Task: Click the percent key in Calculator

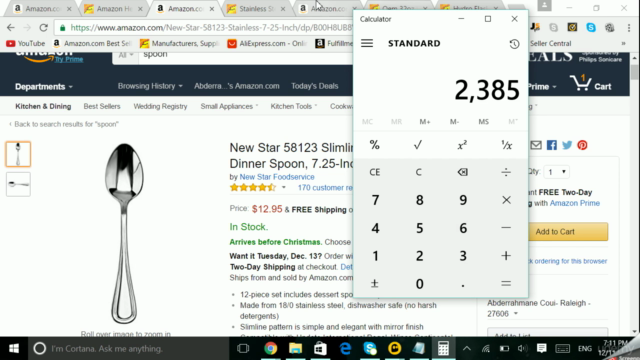Action: (374, 145)
